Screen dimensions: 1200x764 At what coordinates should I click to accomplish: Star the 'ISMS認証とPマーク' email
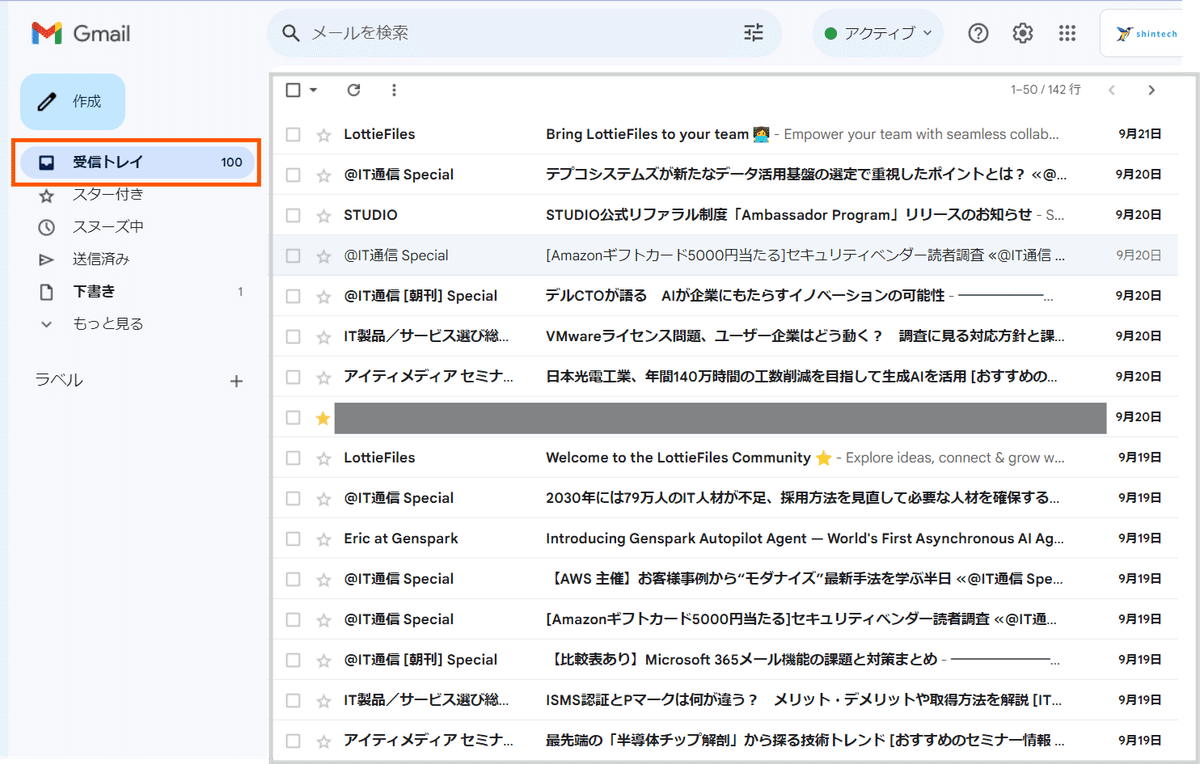click(x=323, y=701)
